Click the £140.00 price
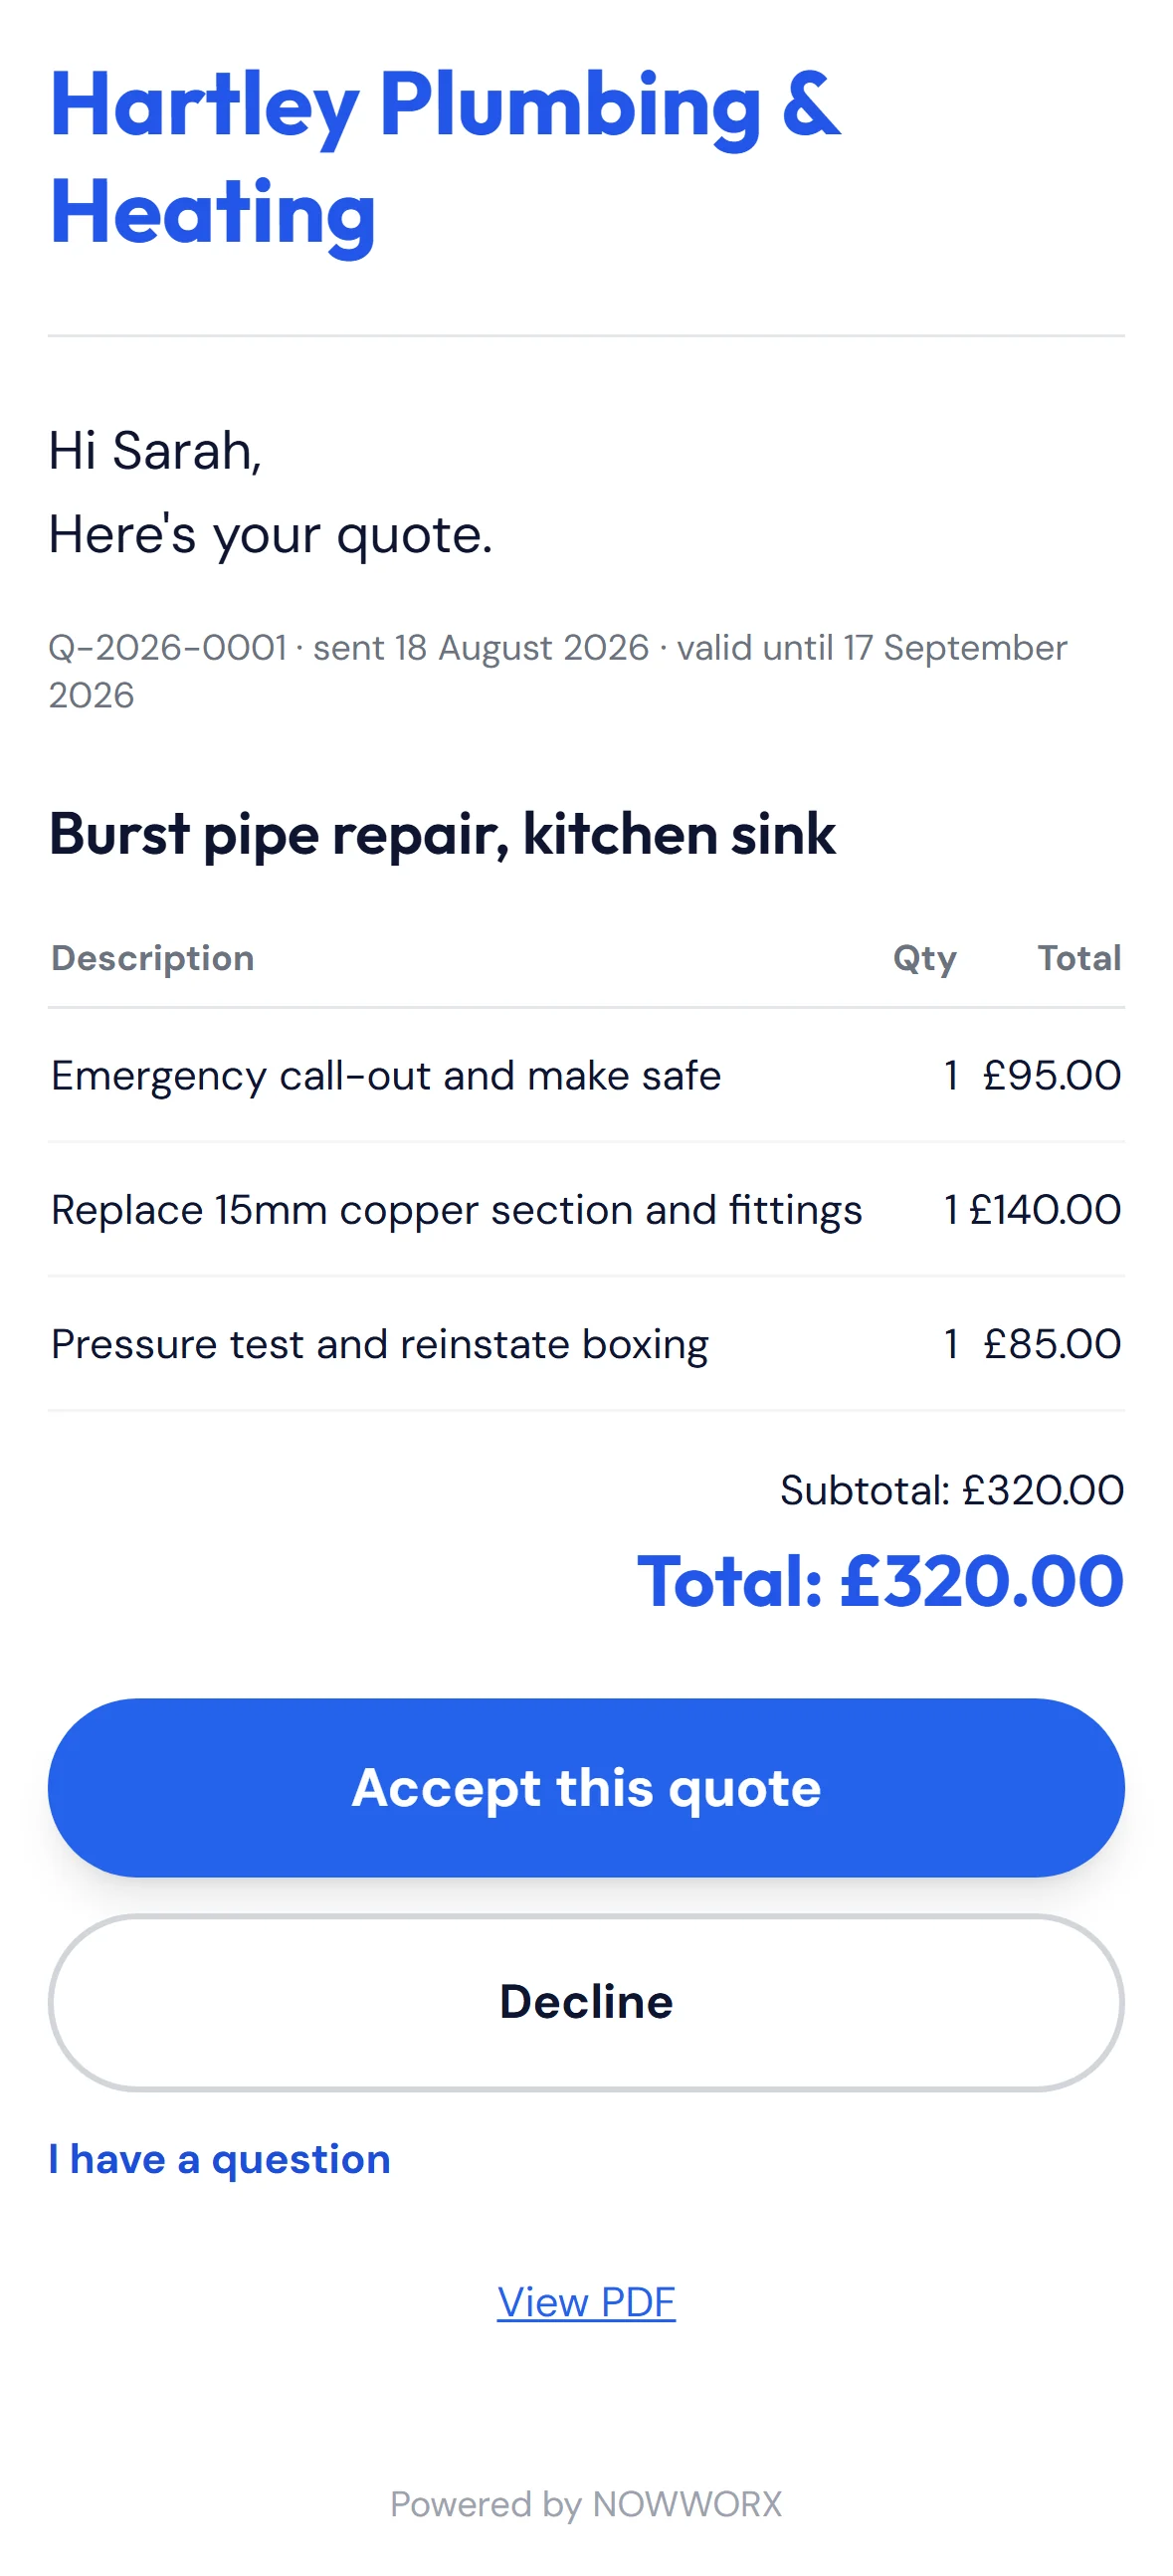Image resolution: width=1173 pixels, height=2576 pixels. click(1045, 1209)
